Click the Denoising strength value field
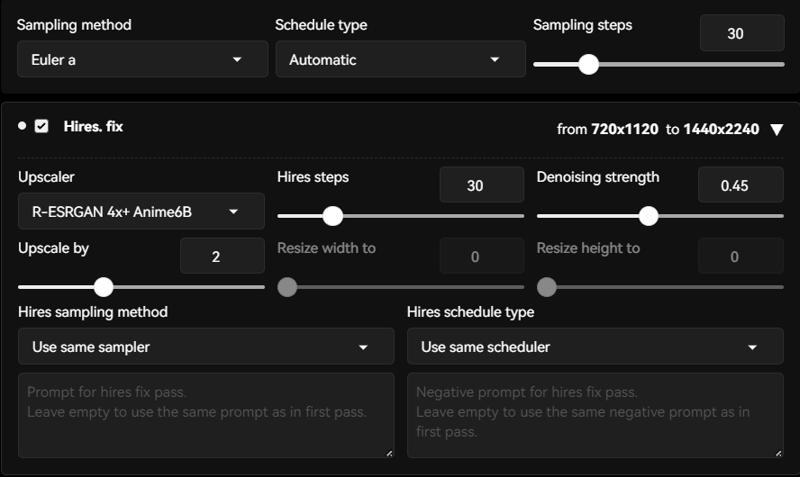The width and height of the screenshot is (800, 477). click(740, 185)
